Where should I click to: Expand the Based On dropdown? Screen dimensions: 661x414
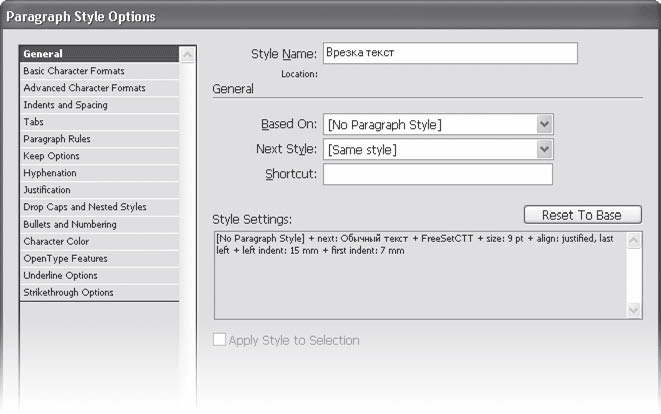pos(544,124)
